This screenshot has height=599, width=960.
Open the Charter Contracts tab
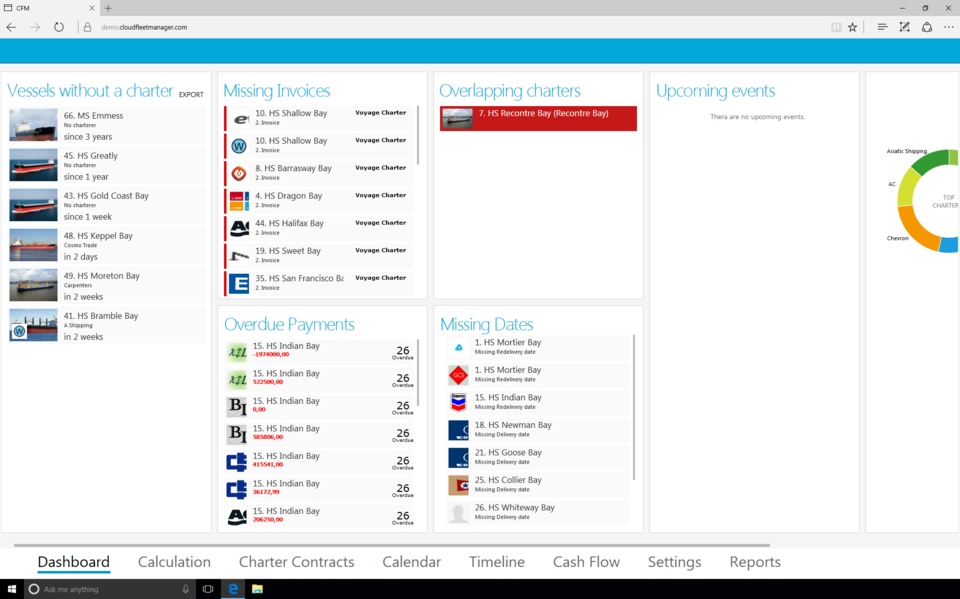click(296, 562)
